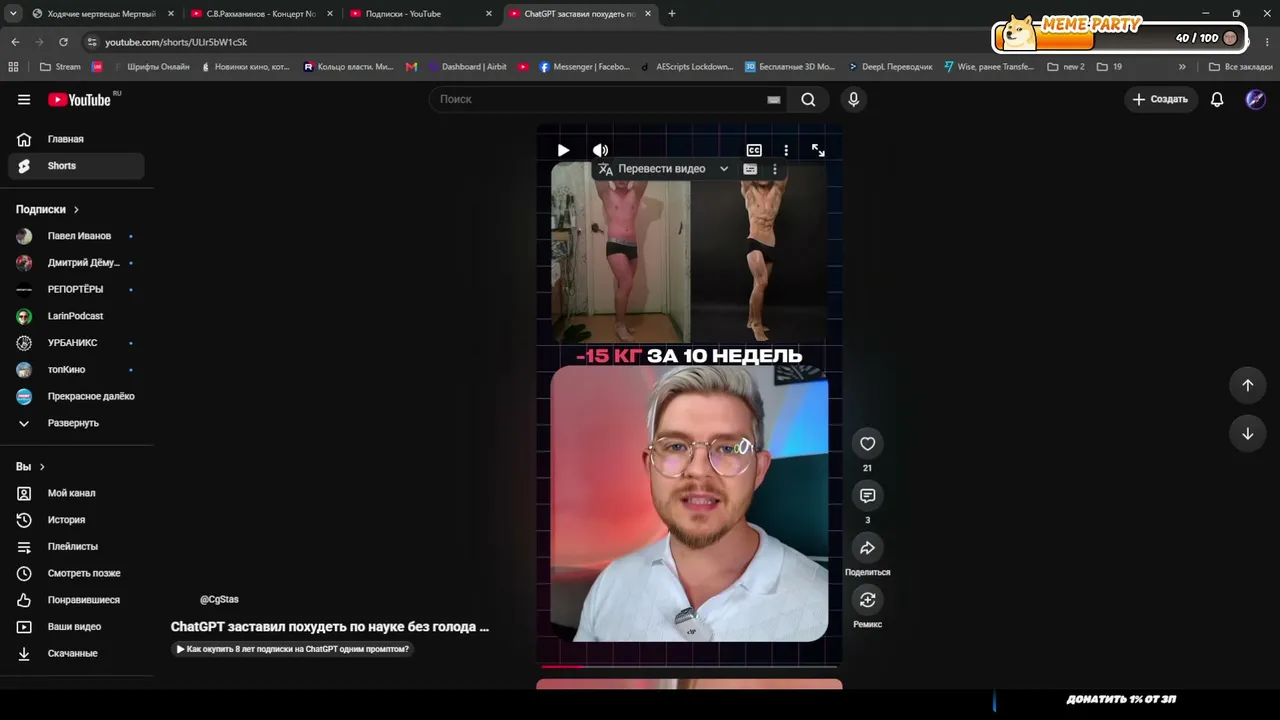This screenshot has height=720, width=1280.
Task: Open the notifications bell
Action: click(x=1217, y=99)
